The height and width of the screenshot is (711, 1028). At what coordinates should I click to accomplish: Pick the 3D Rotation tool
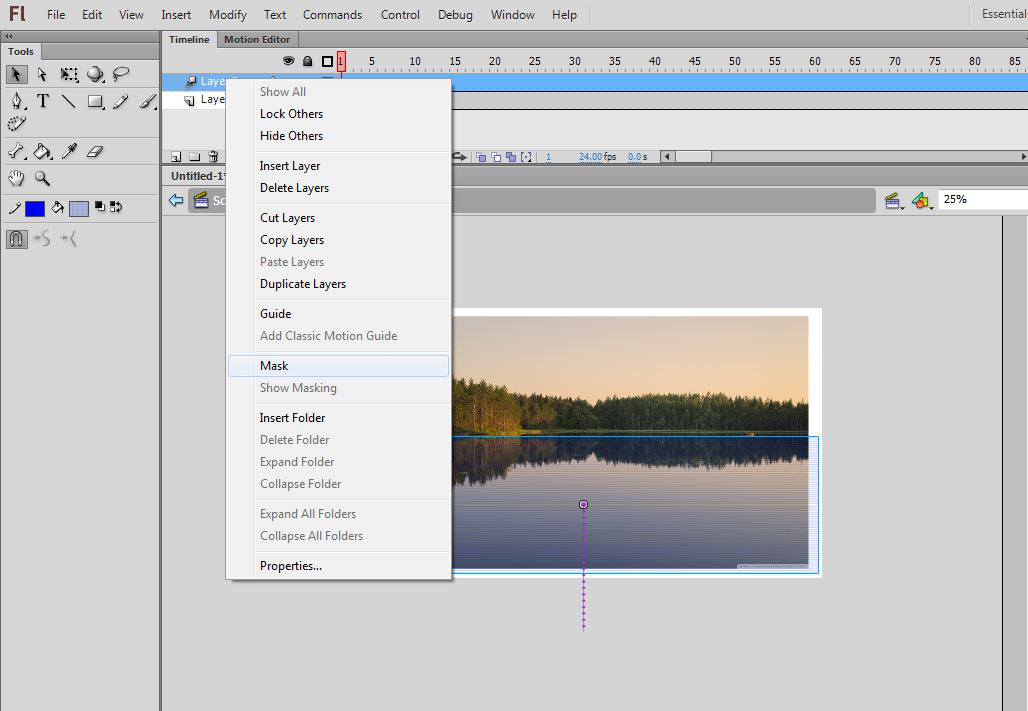(96, 74)
